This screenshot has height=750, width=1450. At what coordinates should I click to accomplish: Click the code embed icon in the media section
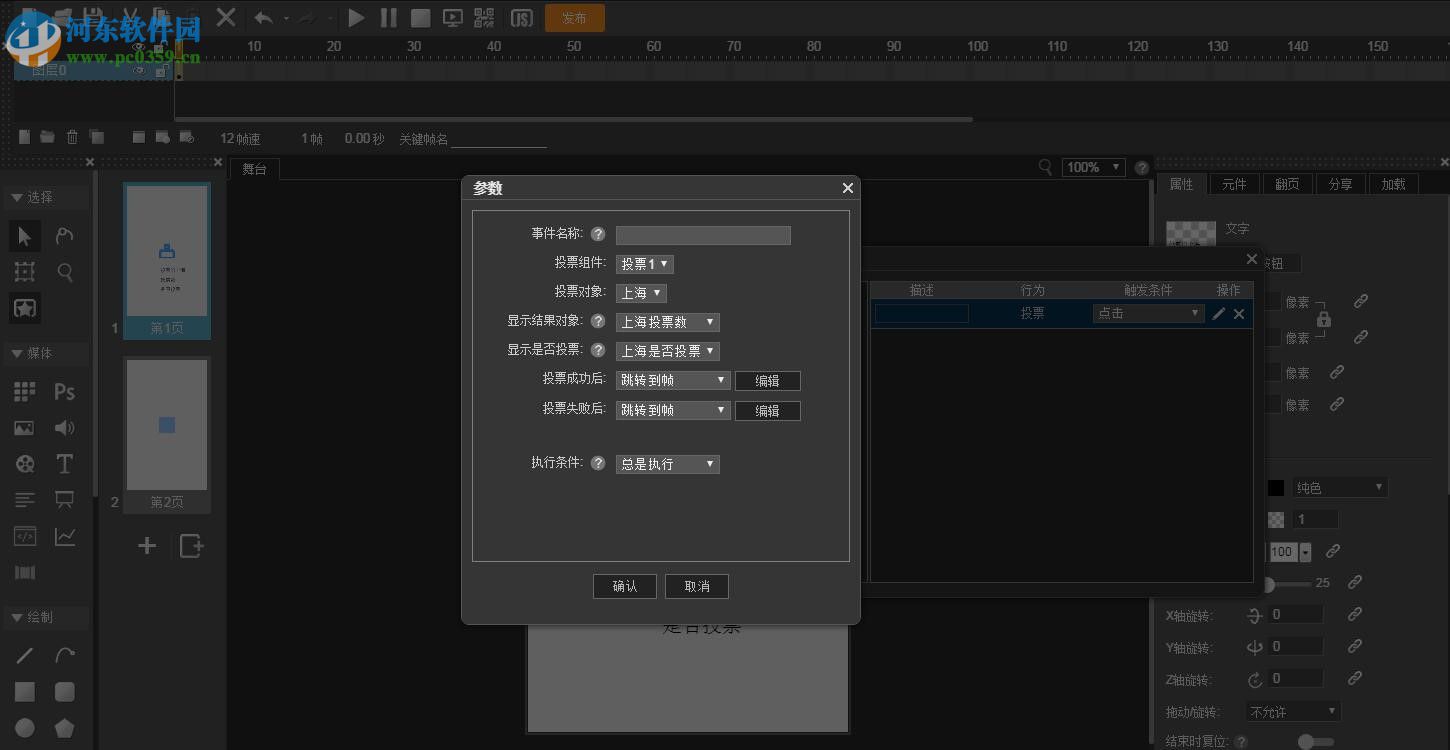[x=24, y=536]
